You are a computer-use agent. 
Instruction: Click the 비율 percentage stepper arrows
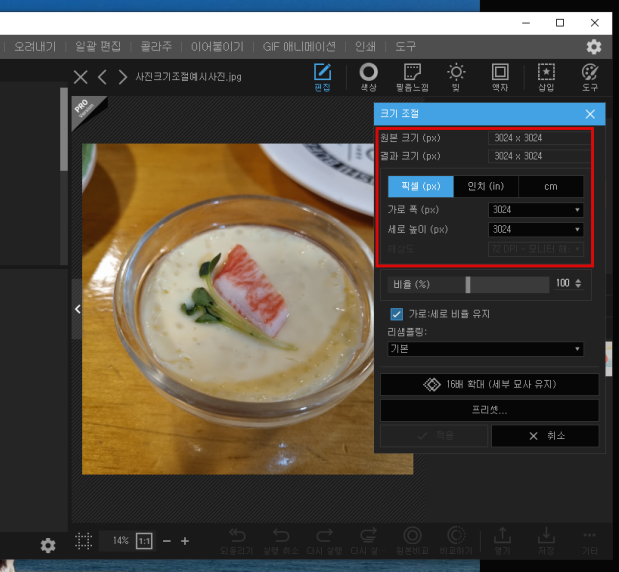click(578, 283)
